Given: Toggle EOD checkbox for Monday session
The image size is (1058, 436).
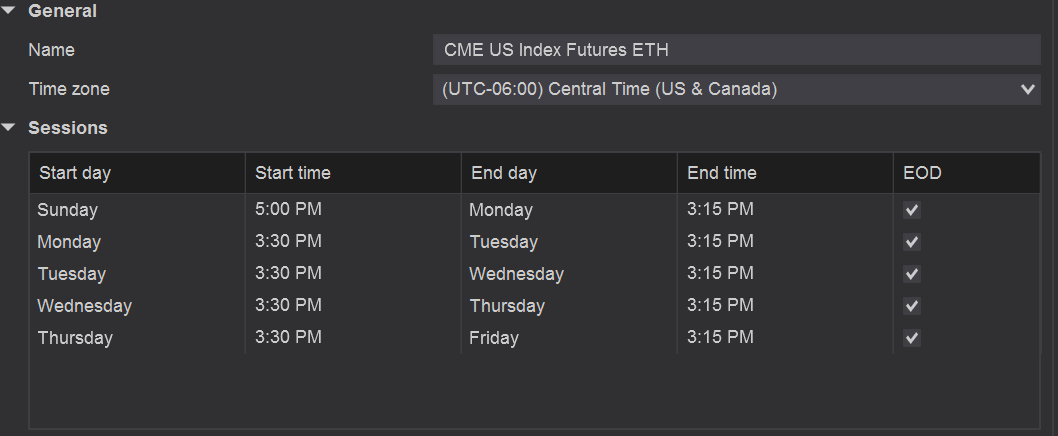Looking at the screenshot, I should point(911,242).
